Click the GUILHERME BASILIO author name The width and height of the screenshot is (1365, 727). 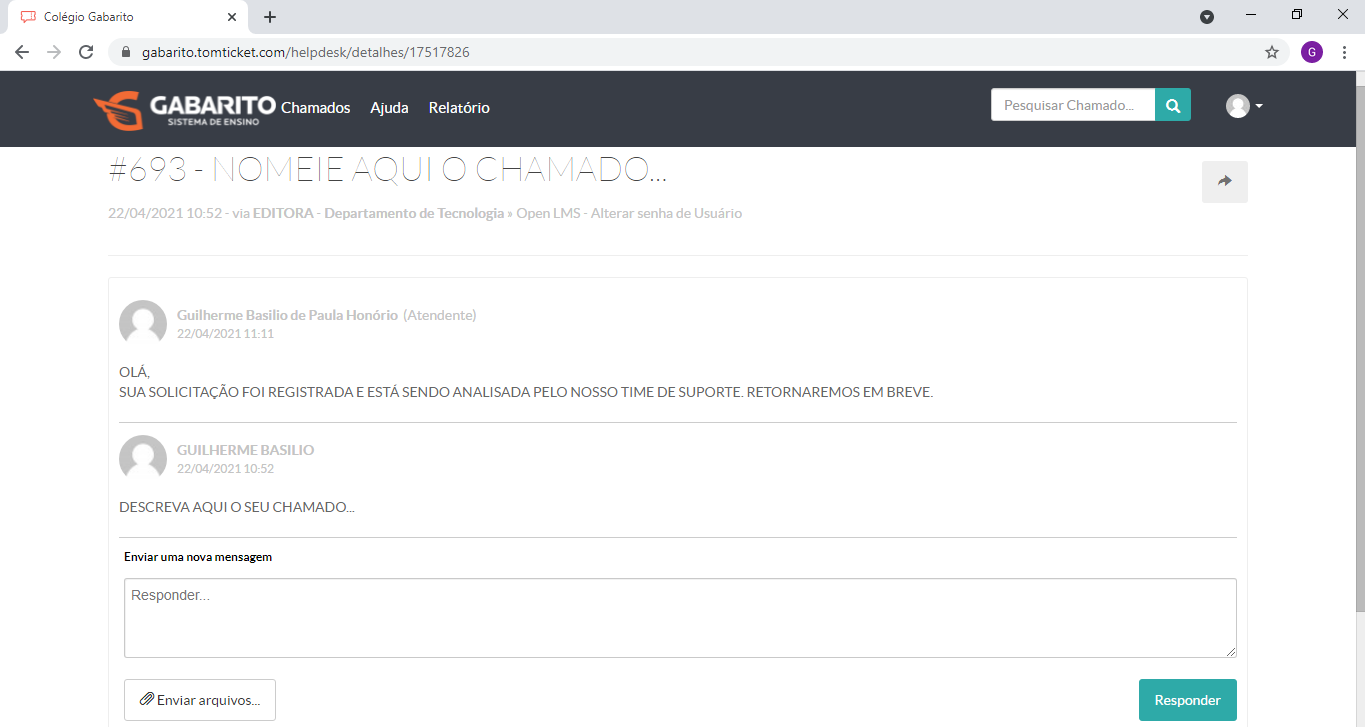(245, 450)
